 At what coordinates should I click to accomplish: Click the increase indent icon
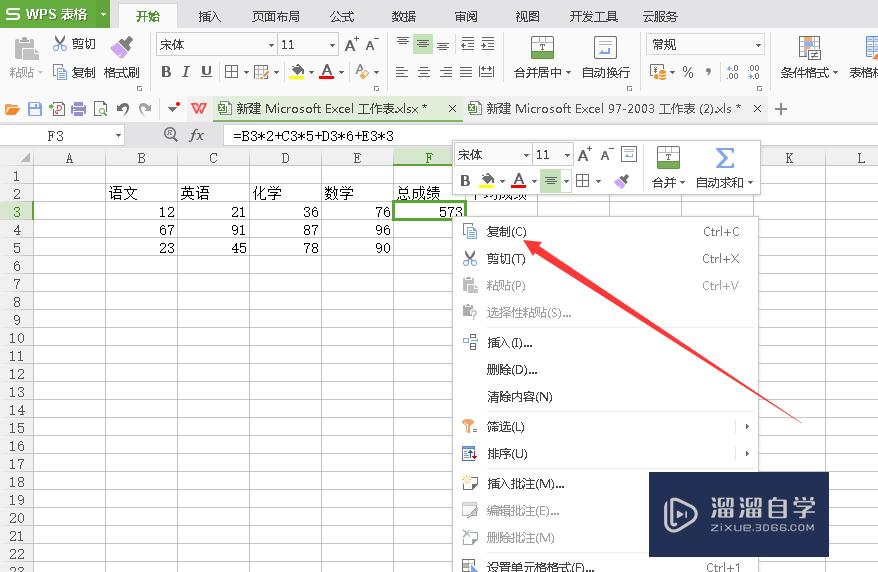(488, 44)
